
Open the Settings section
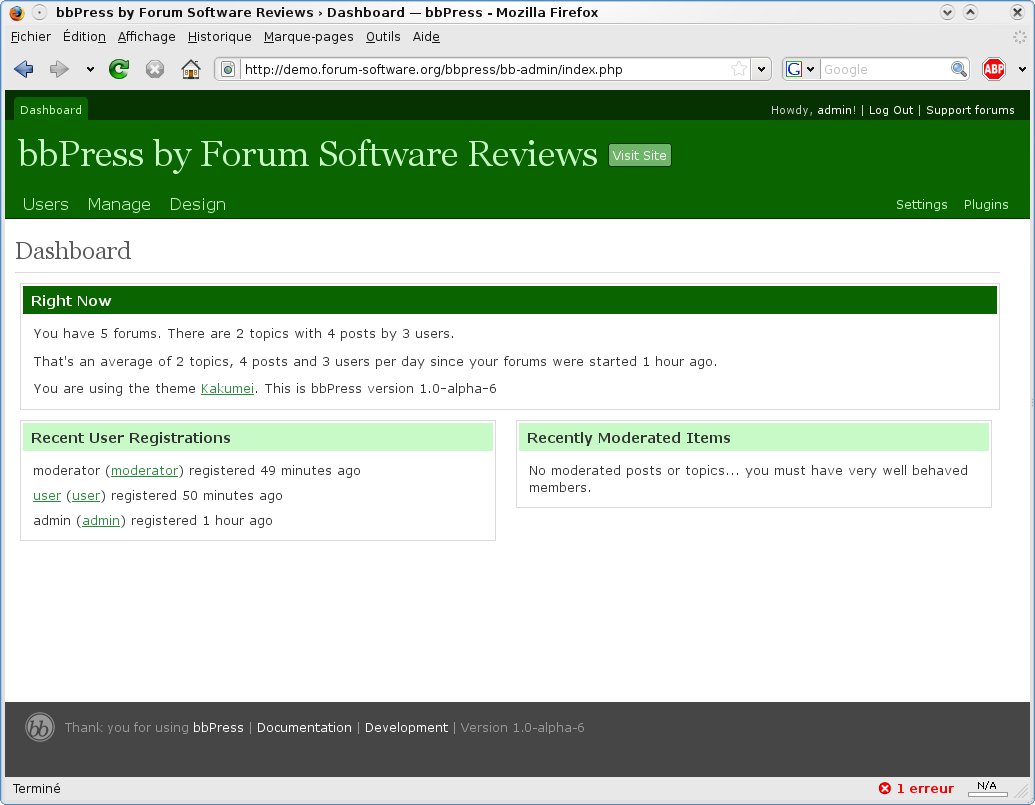click(921, 205)
